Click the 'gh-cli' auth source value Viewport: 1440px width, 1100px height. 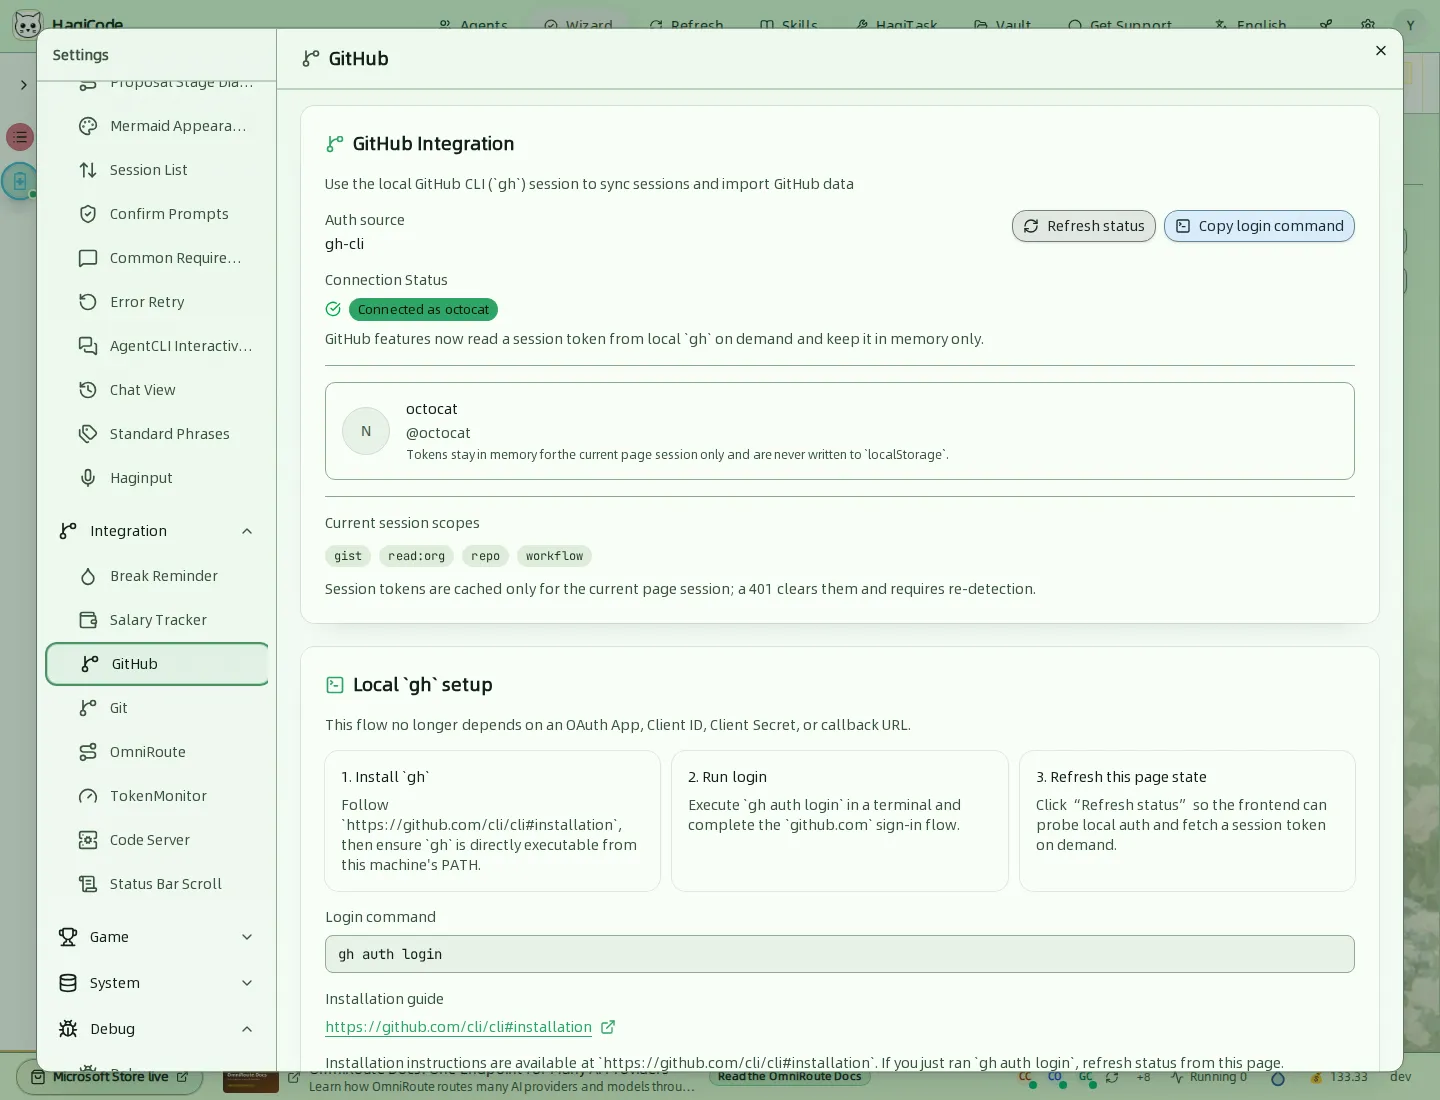point(344,244)
